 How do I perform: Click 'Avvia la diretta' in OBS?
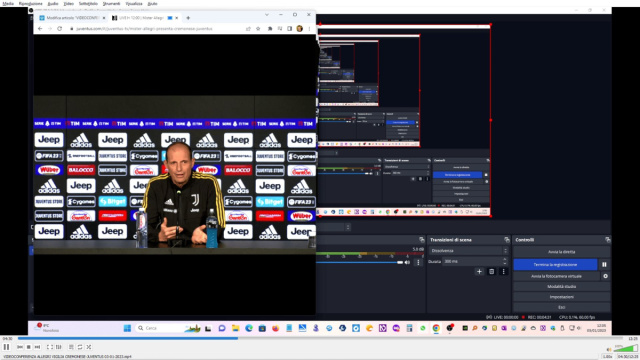click(x=562, y=252)
